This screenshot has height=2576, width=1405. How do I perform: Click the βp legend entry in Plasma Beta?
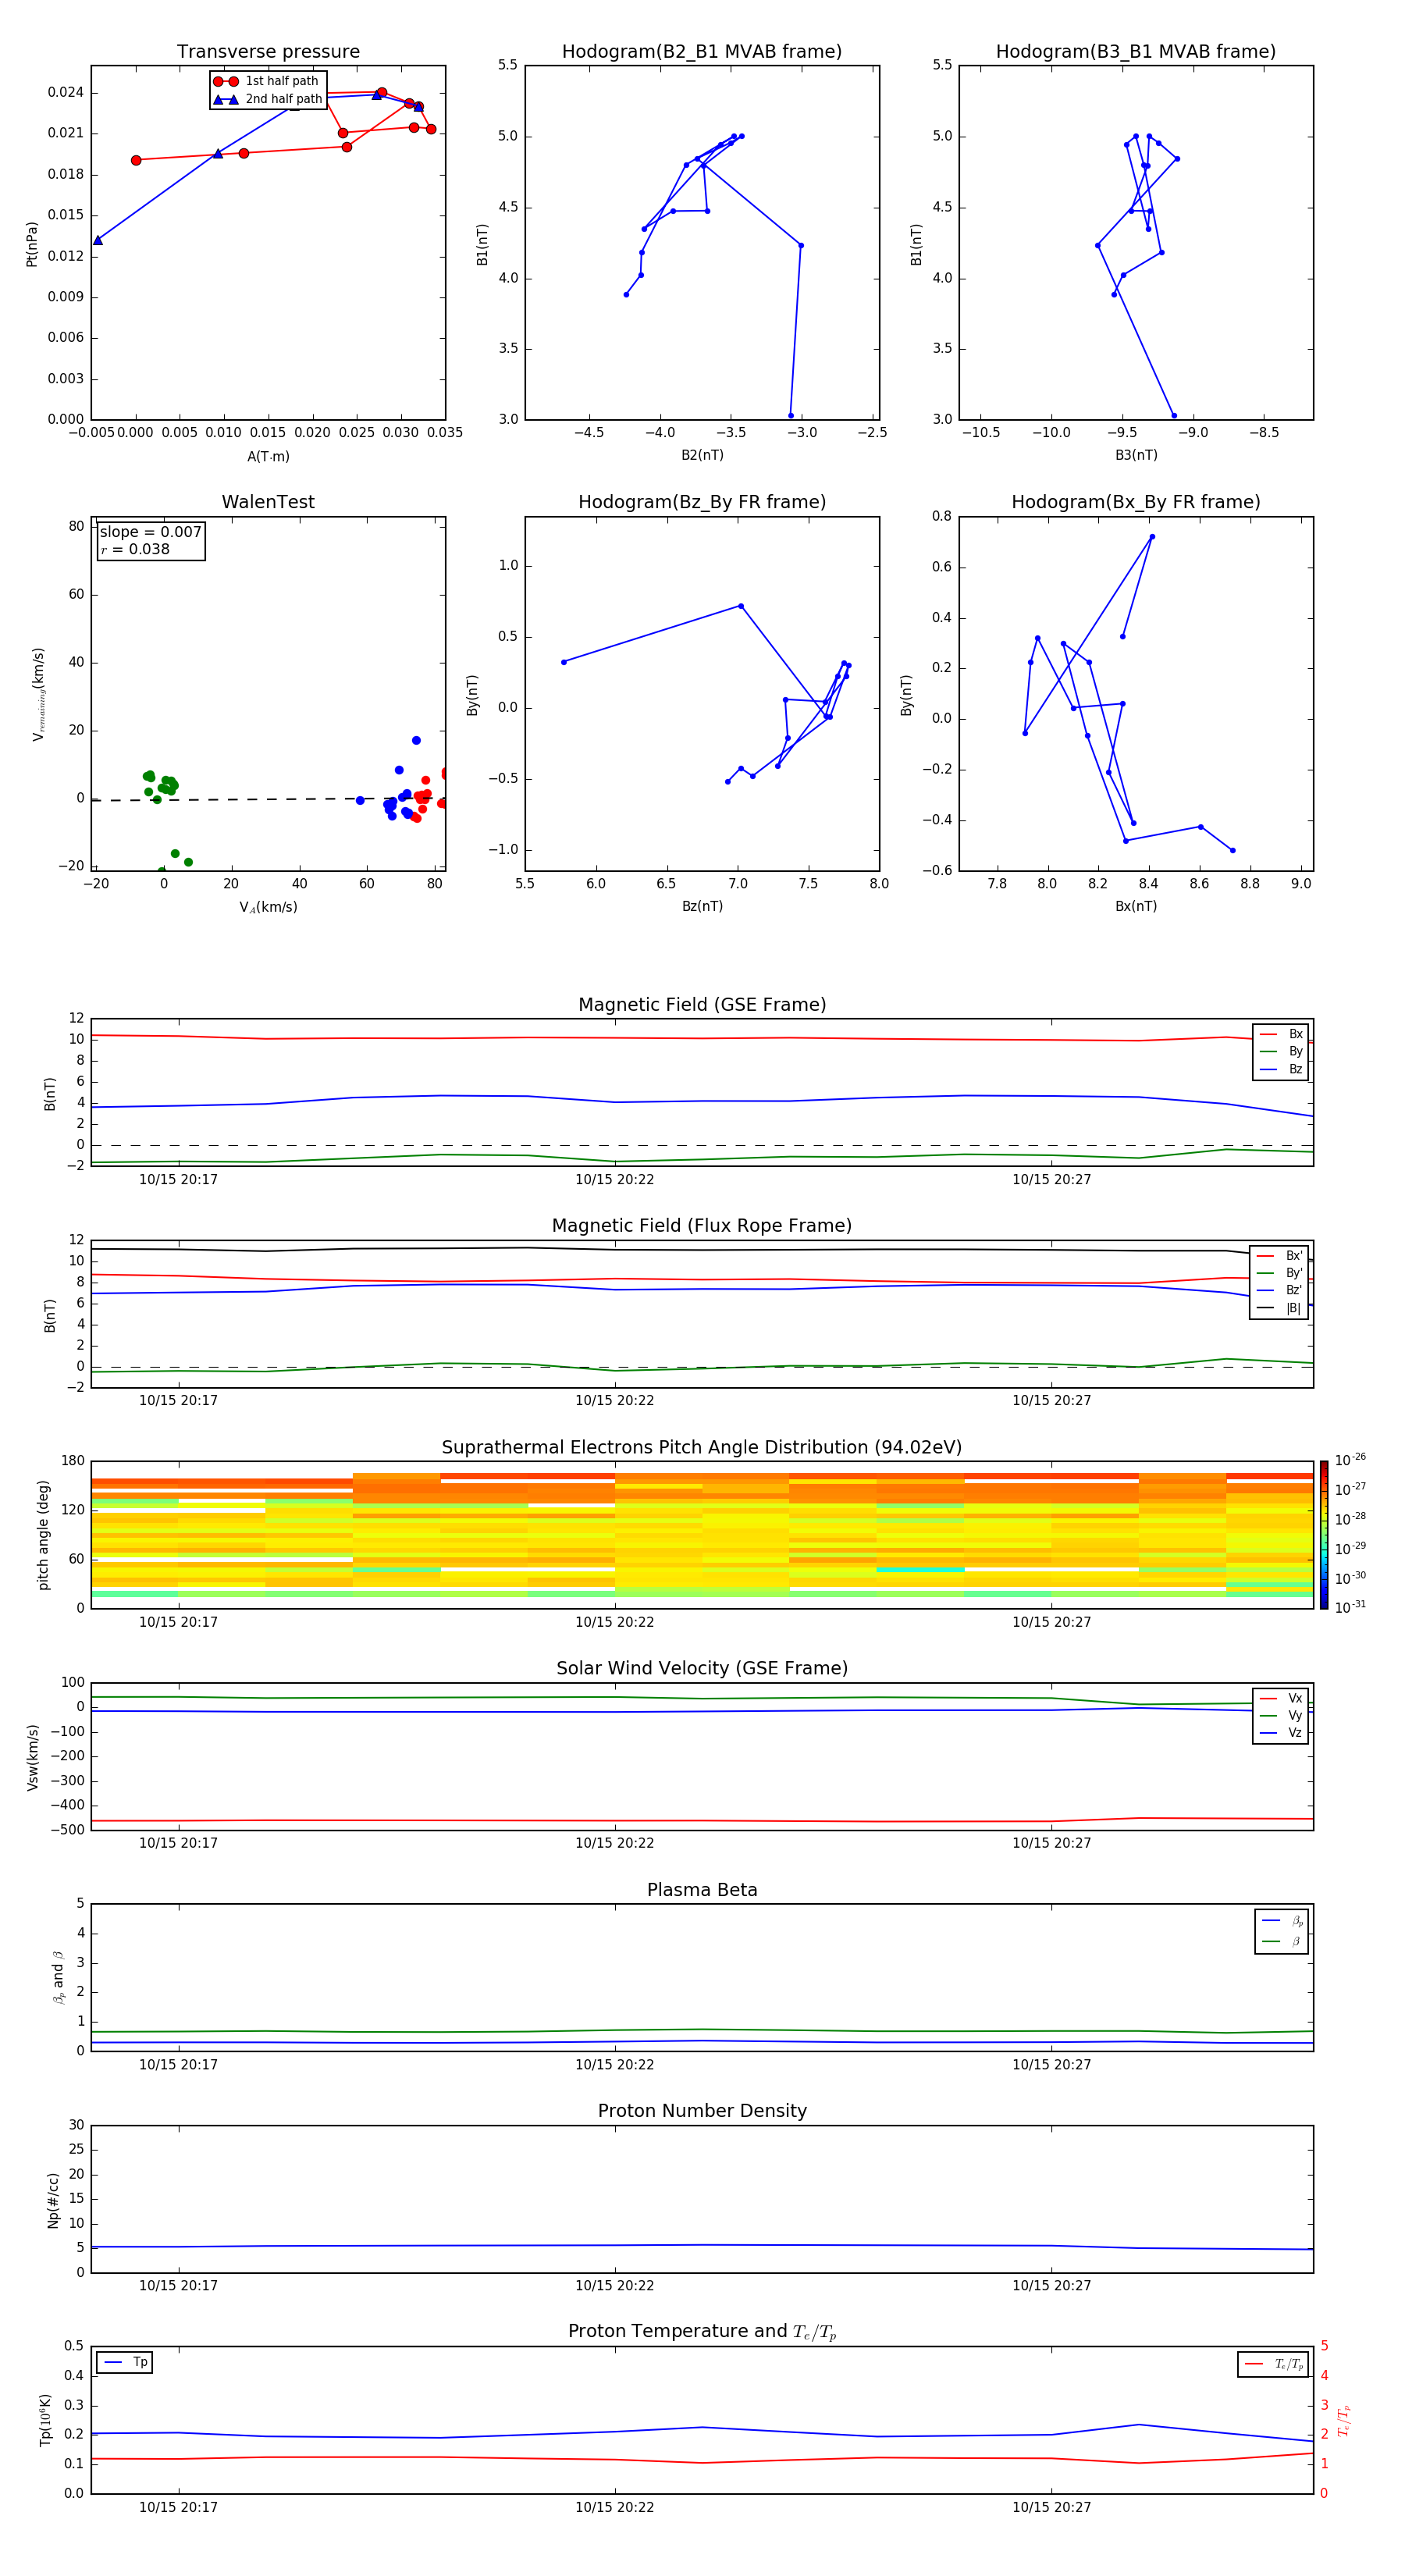(1282, 1920)
